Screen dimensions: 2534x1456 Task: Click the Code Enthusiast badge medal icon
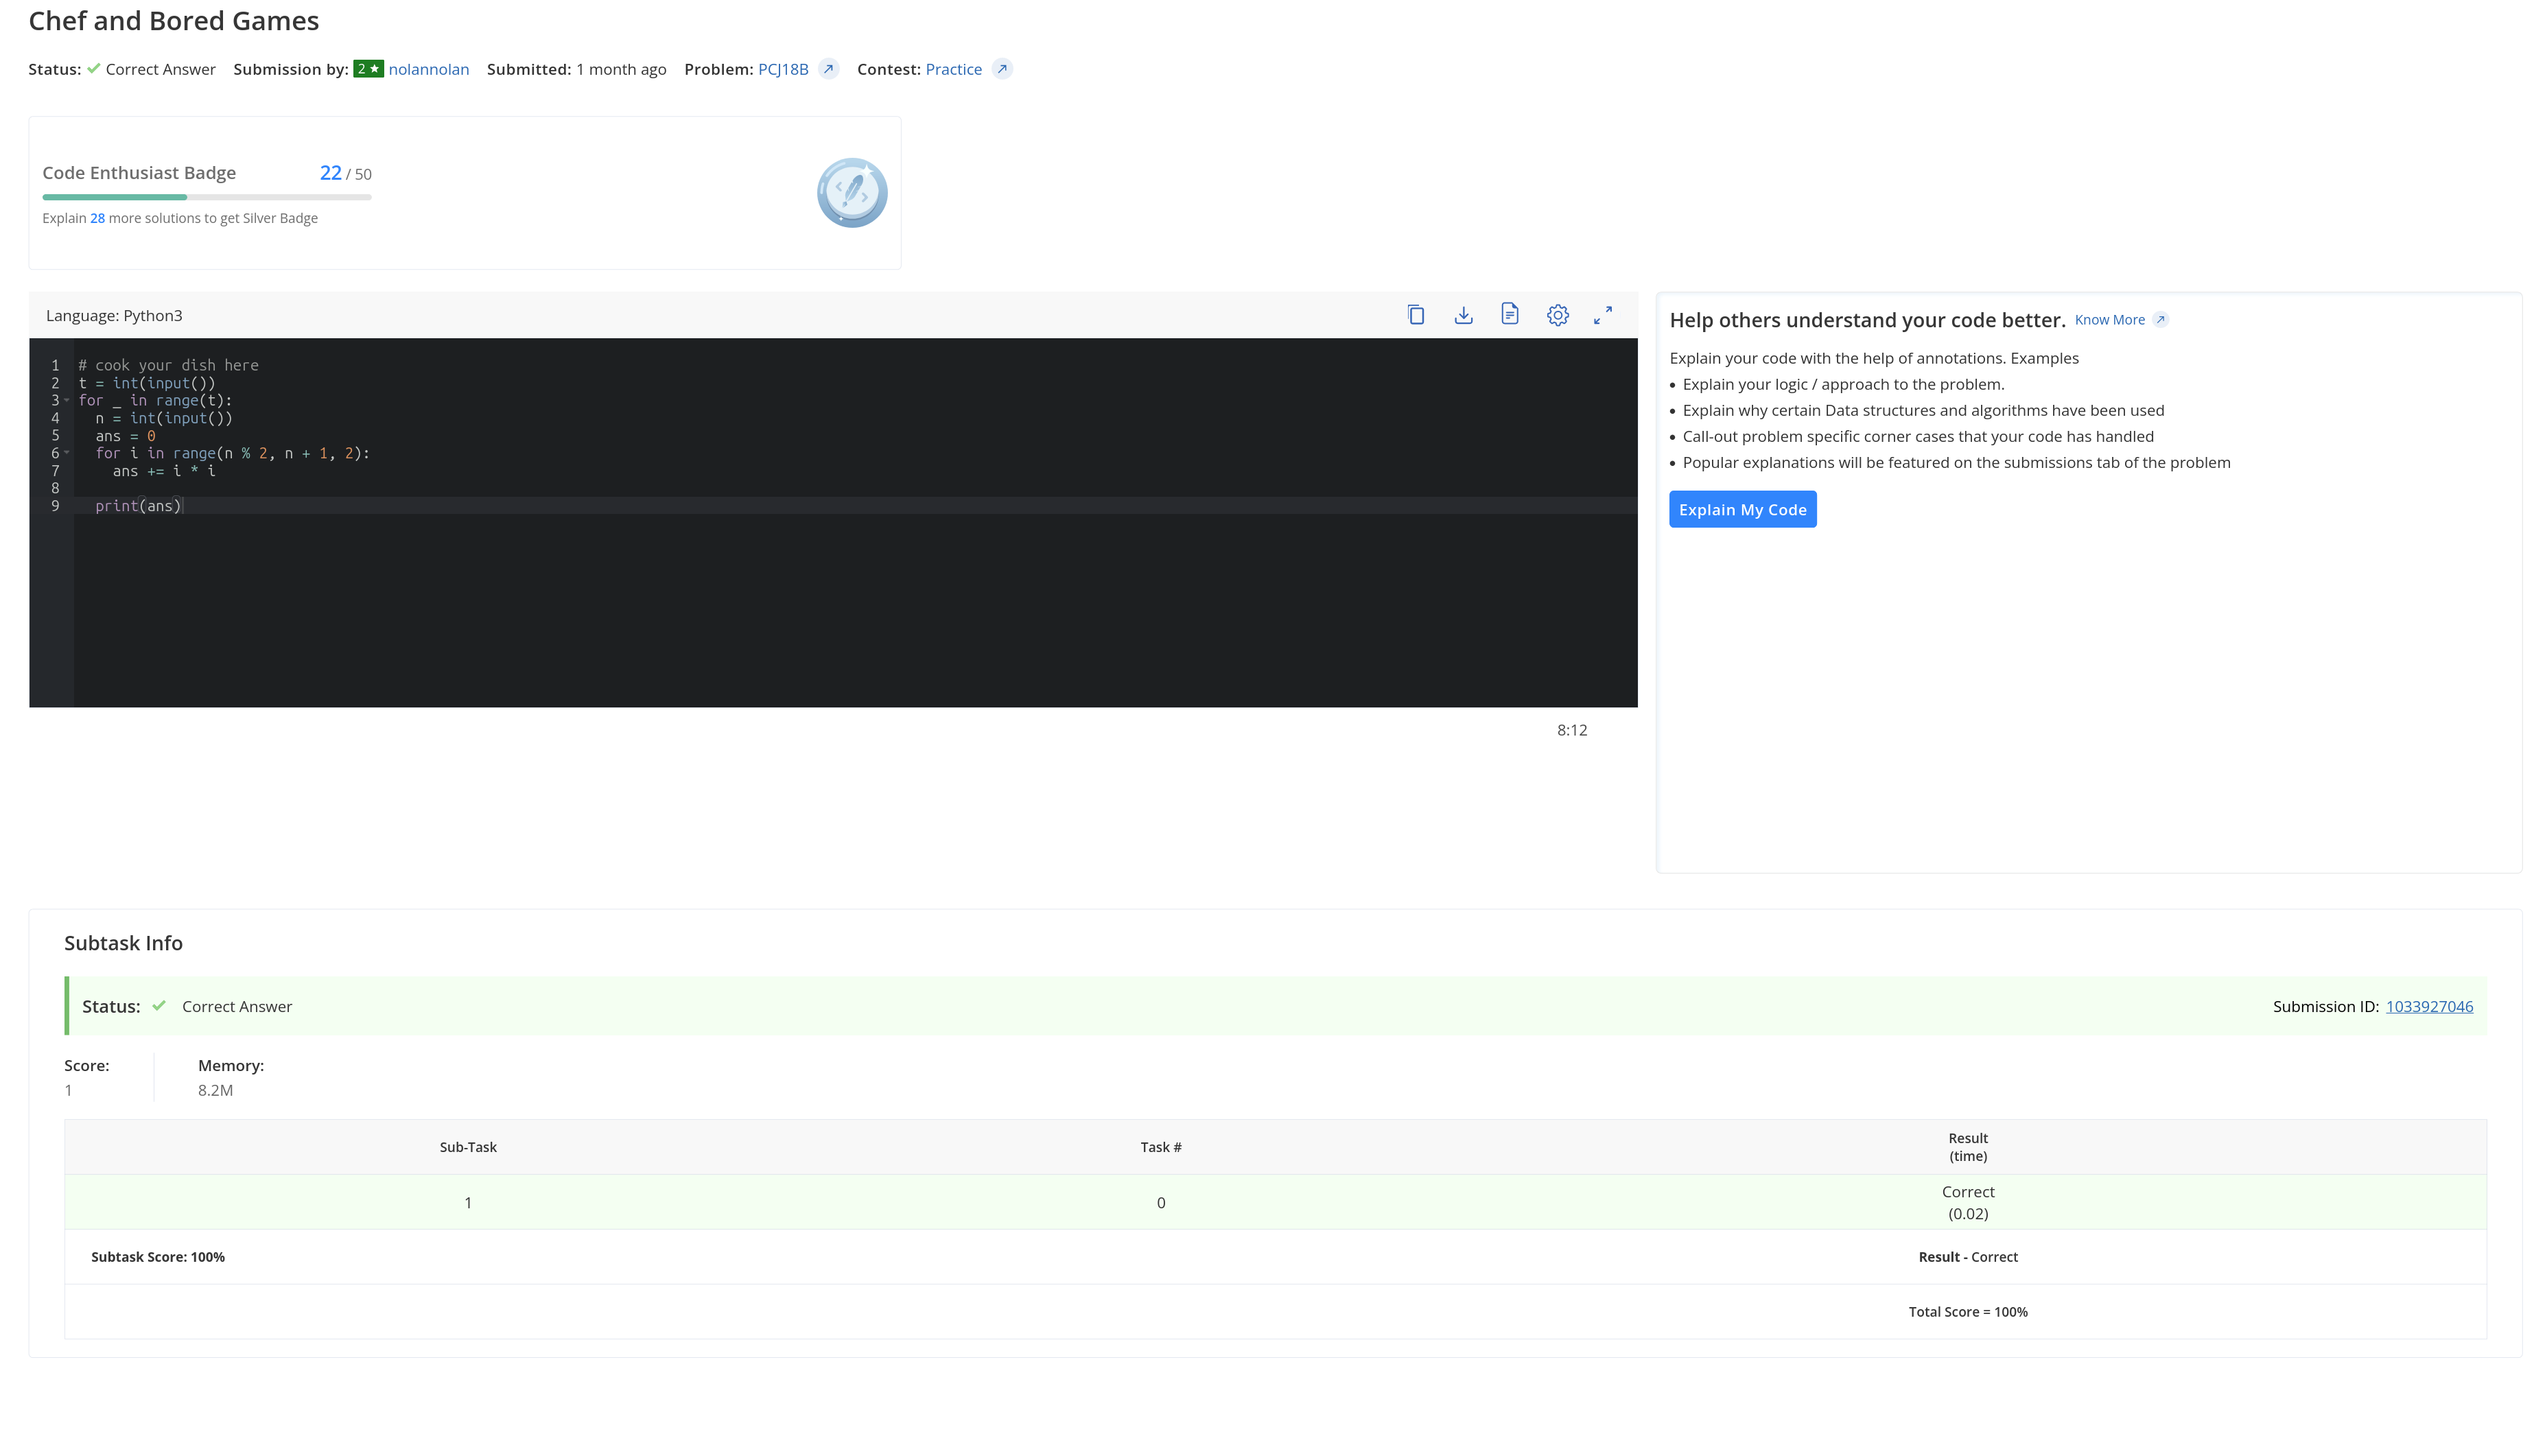pyautogui.click(x=852, y=193)
